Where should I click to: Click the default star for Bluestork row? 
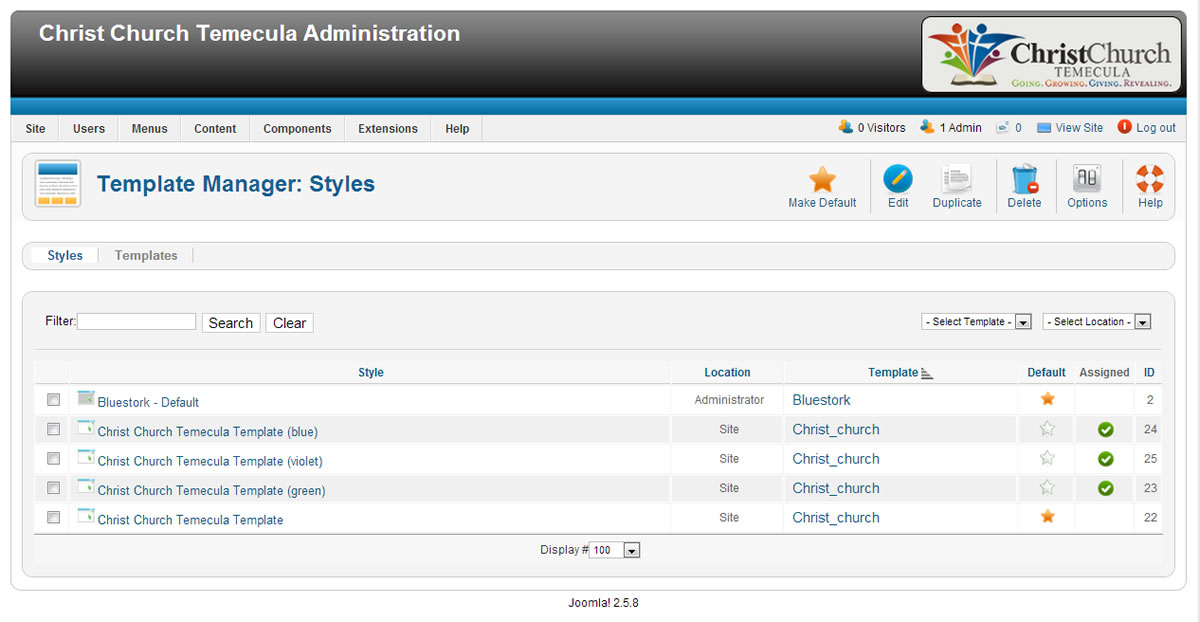(x=1047, y=399)
